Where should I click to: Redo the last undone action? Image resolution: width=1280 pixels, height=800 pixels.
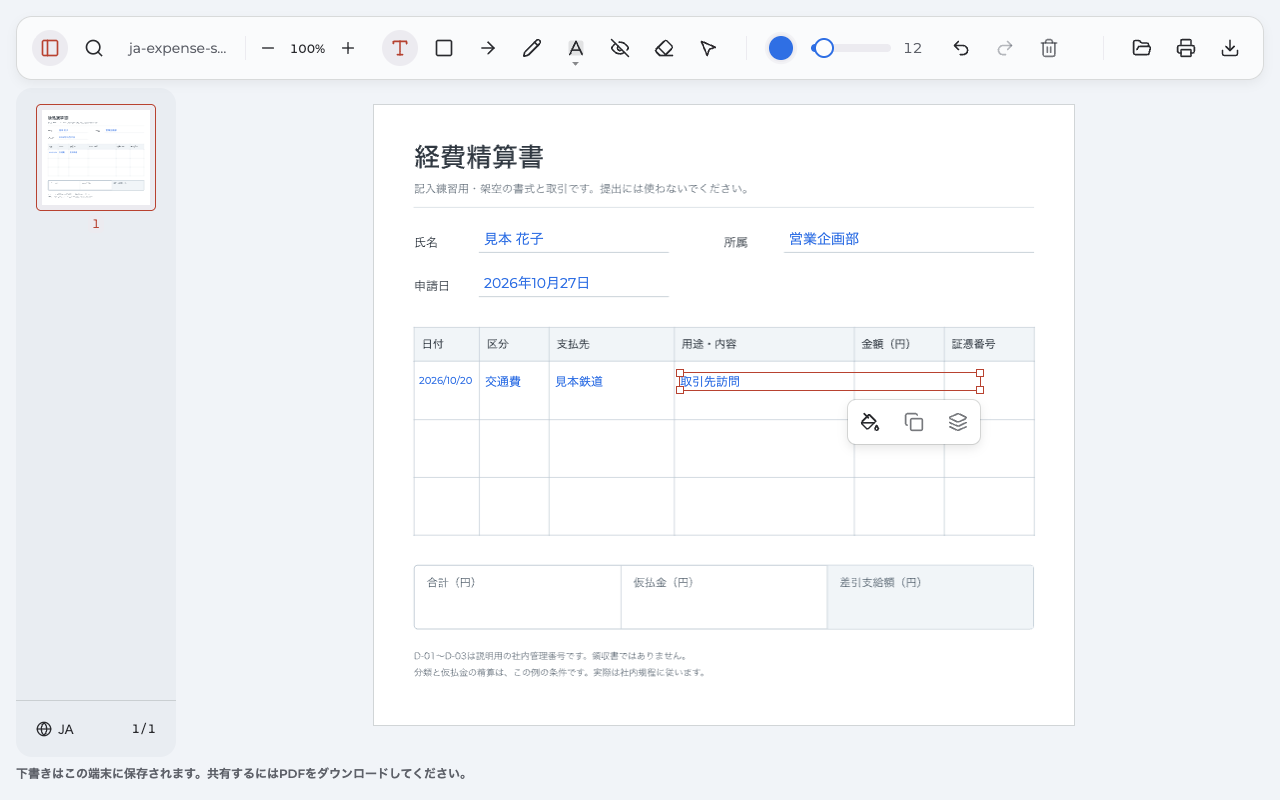coord(1005,48)
